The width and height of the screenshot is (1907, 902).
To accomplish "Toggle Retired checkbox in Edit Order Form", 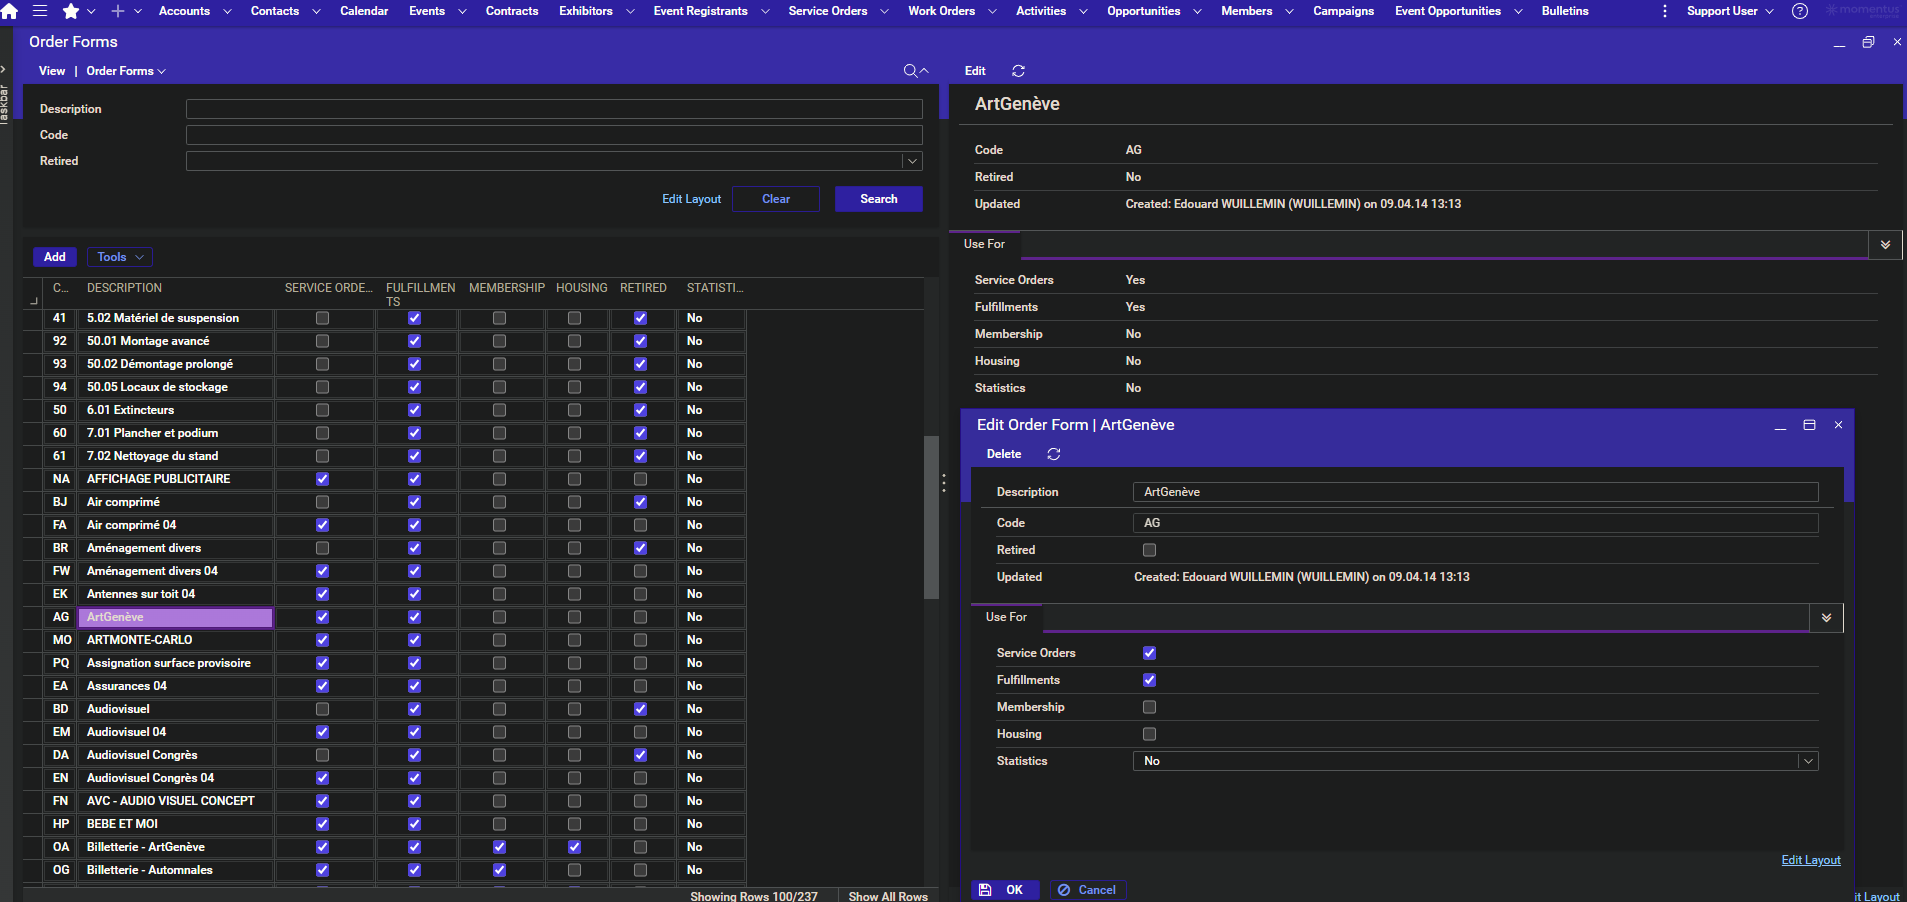I will coord(1149,550).
